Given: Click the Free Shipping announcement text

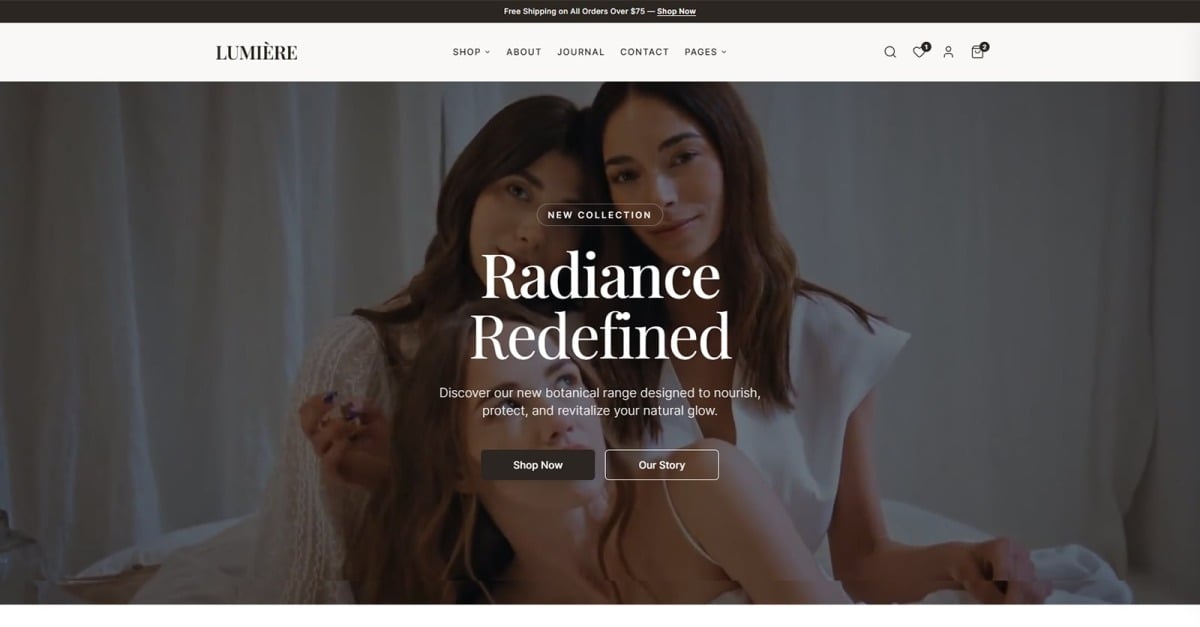Looking at the screenshot, I should (x=578, y=12).
